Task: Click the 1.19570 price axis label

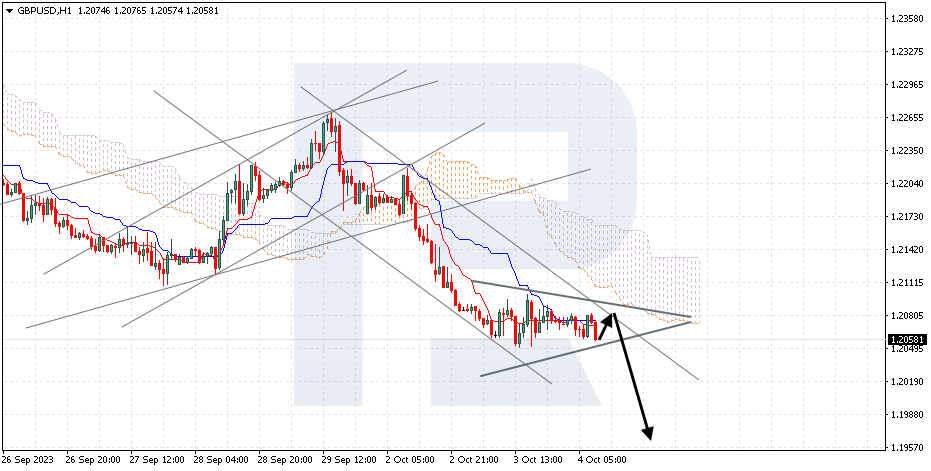Action: pyautogui.click(x=906, y=447)
